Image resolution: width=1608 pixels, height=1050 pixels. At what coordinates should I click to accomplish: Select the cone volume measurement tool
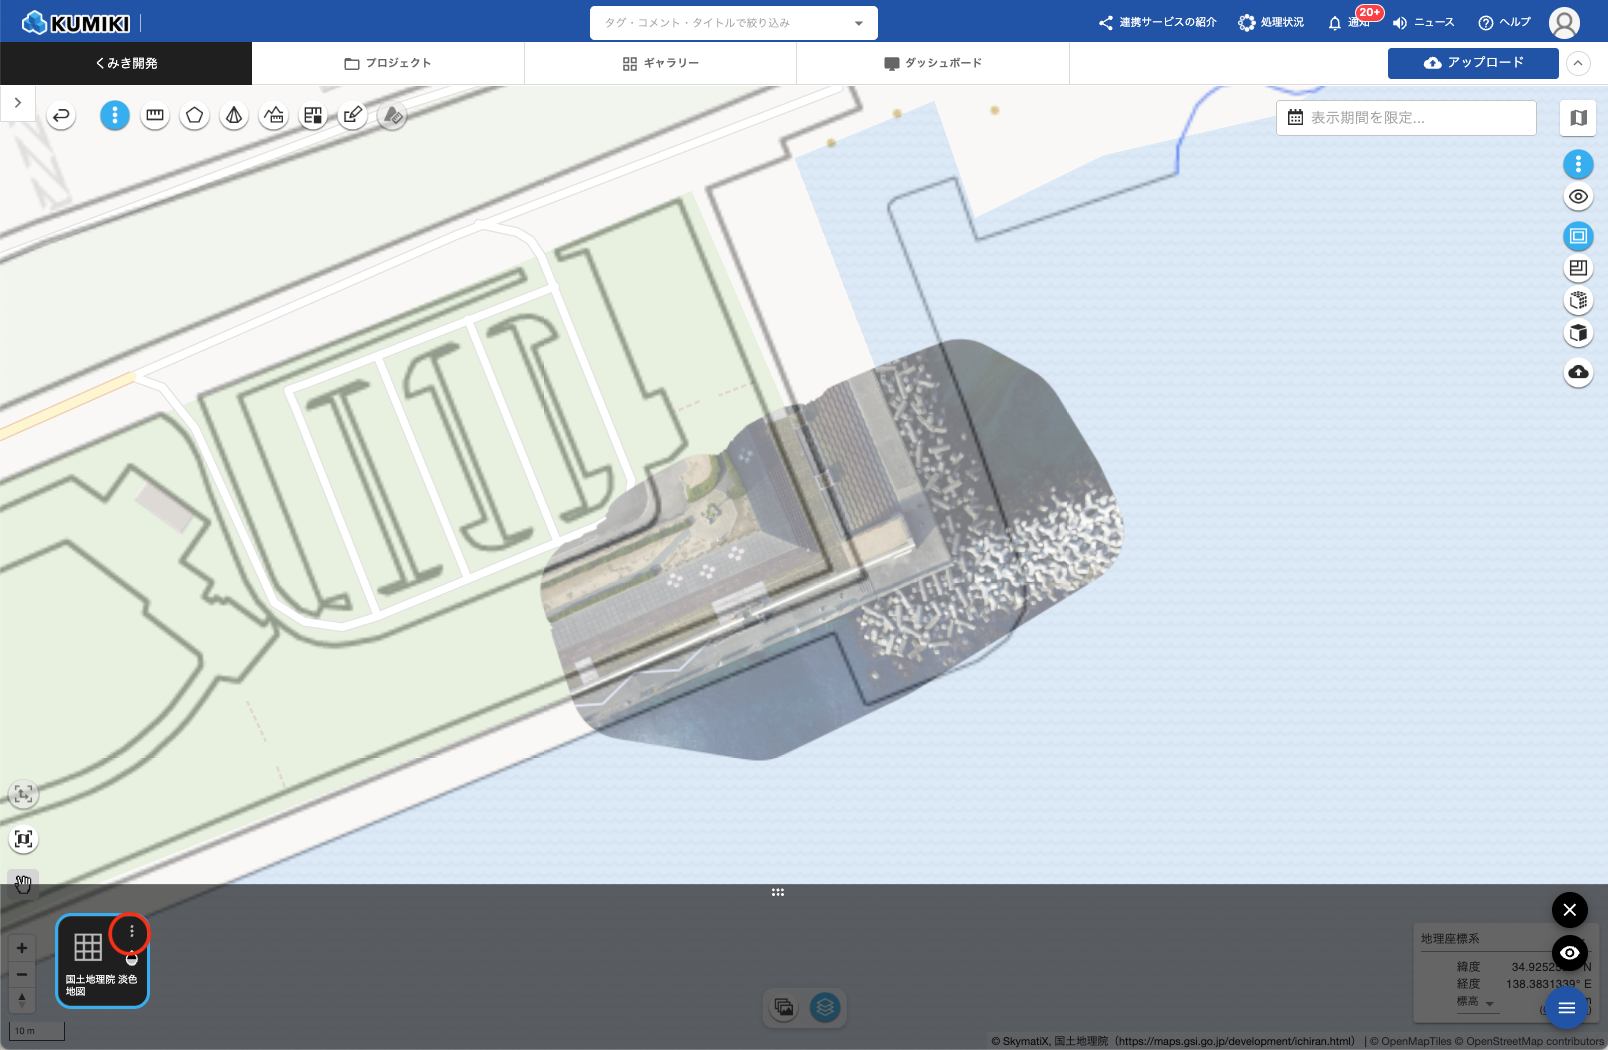234,116
